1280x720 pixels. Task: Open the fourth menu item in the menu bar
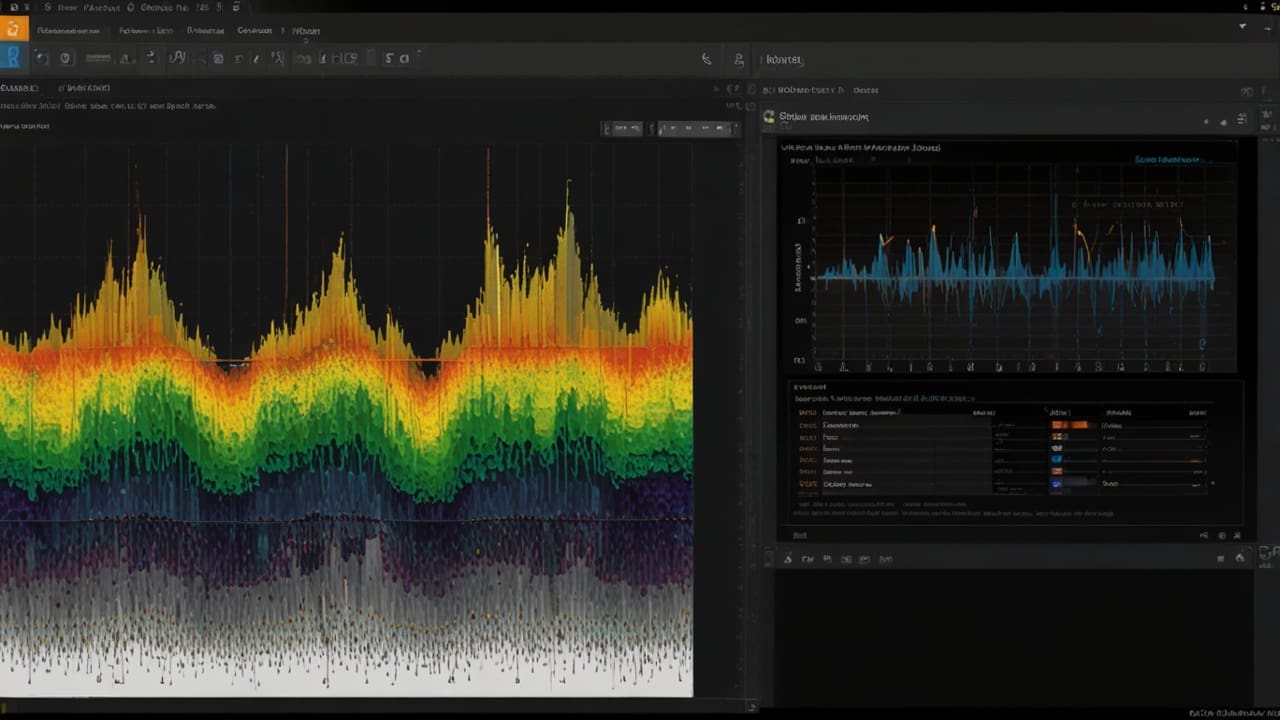255,31
